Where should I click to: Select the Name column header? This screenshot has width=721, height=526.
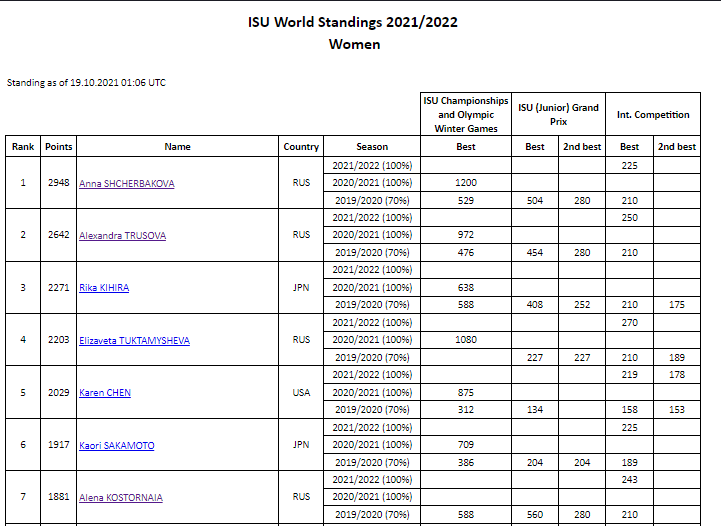click(x=177, y=147)
